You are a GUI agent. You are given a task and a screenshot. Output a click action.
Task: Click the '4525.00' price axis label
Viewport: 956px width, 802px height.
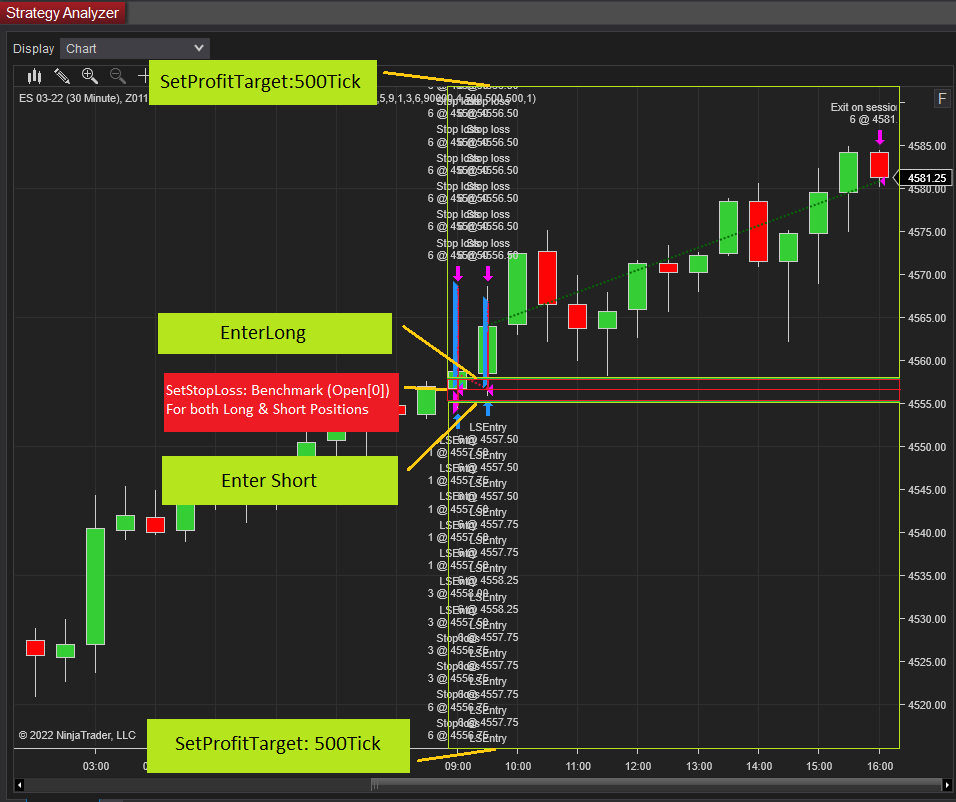pos(927,662)
